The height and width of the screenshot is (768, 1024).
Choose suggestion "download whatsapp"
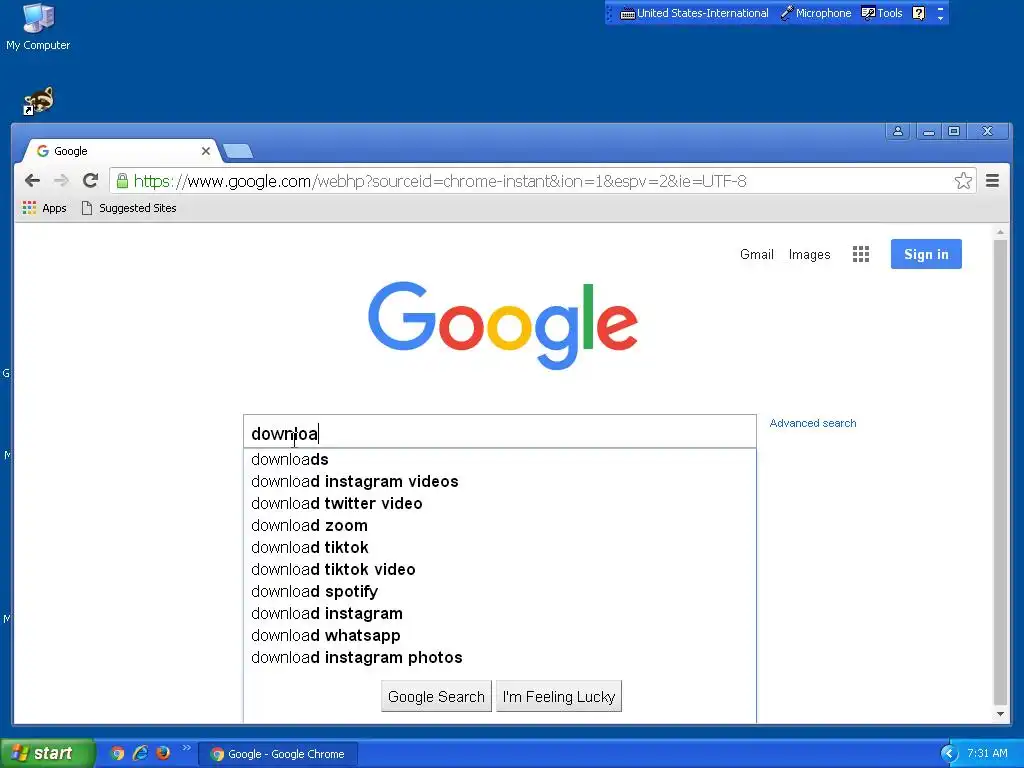pyautogui.click(x=500, y=635)
